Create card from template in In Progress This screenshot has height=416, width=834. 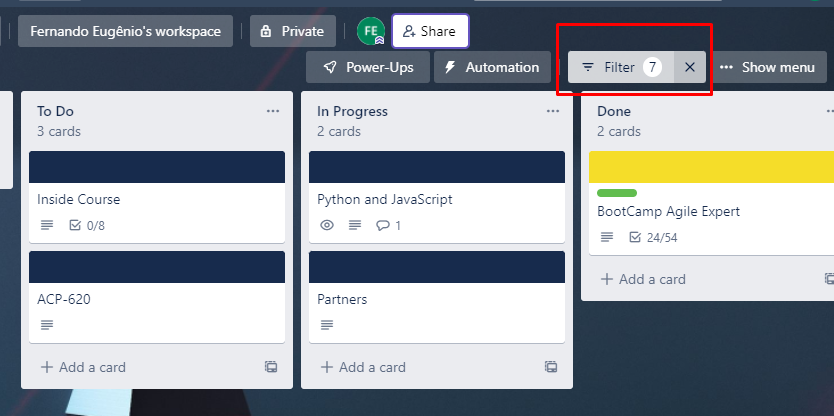[551, 367]
